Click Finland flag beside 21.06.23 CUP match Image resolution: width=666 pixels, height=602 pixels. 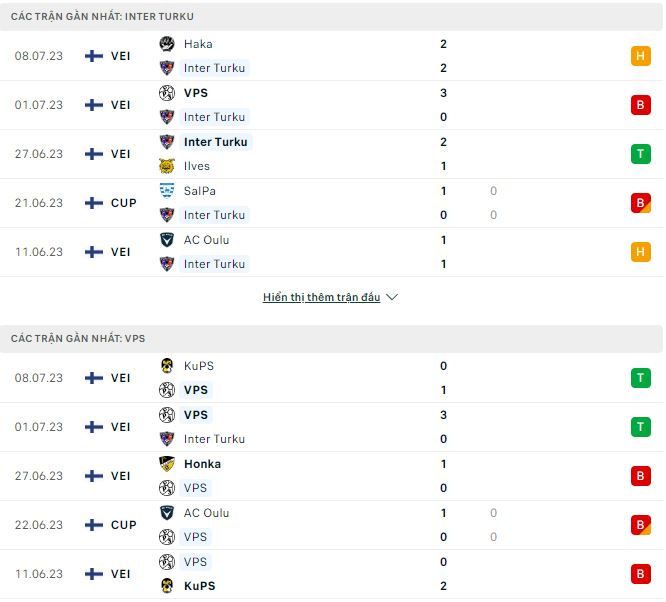click(x=94, y=203)
